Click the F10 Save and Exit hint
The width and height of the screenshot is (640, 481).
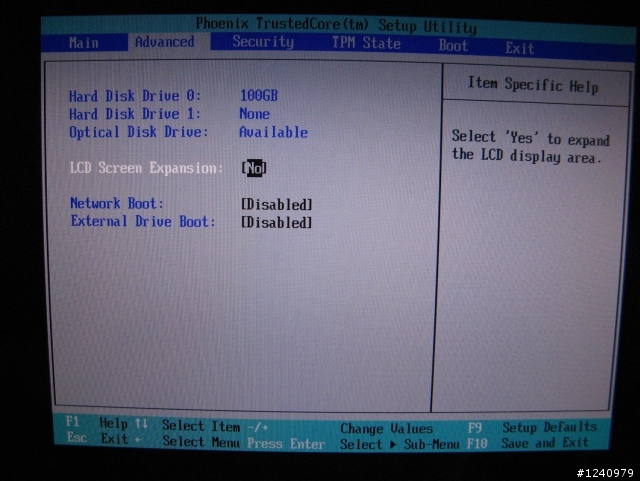click(528, 443)
